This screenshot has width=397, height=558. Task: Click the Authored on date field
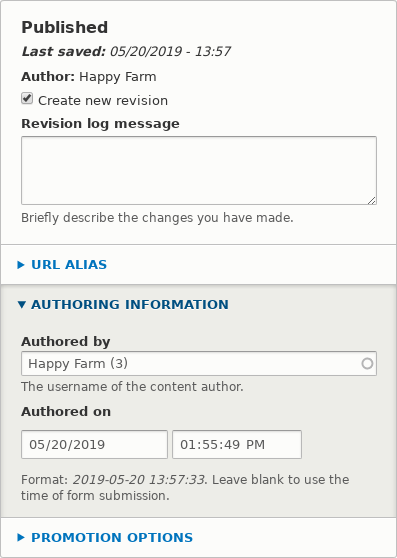[94, 444]
